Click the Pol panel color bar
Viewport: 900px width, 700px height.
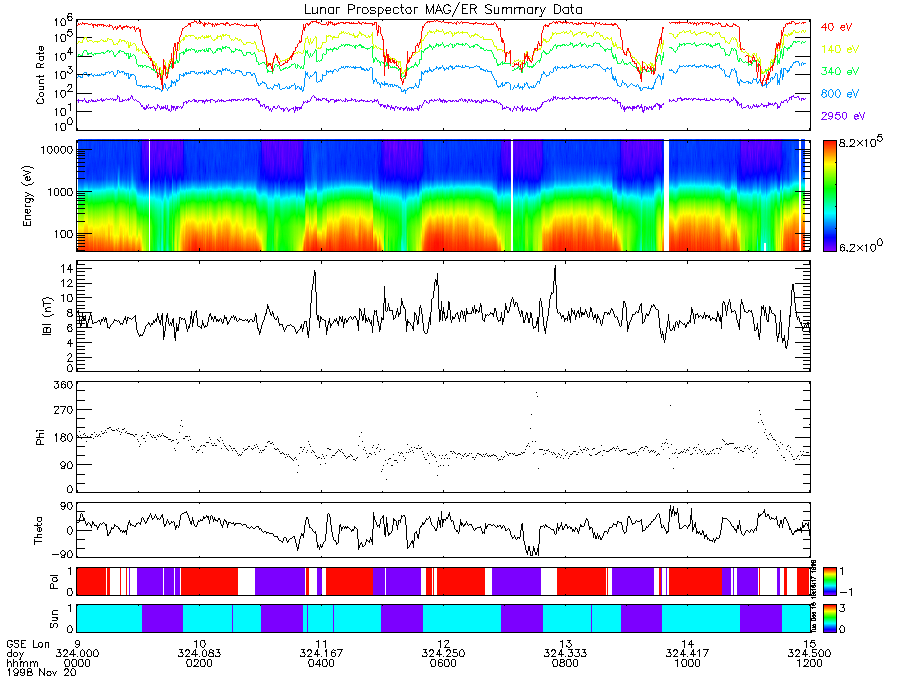click(x=829, y=582)
